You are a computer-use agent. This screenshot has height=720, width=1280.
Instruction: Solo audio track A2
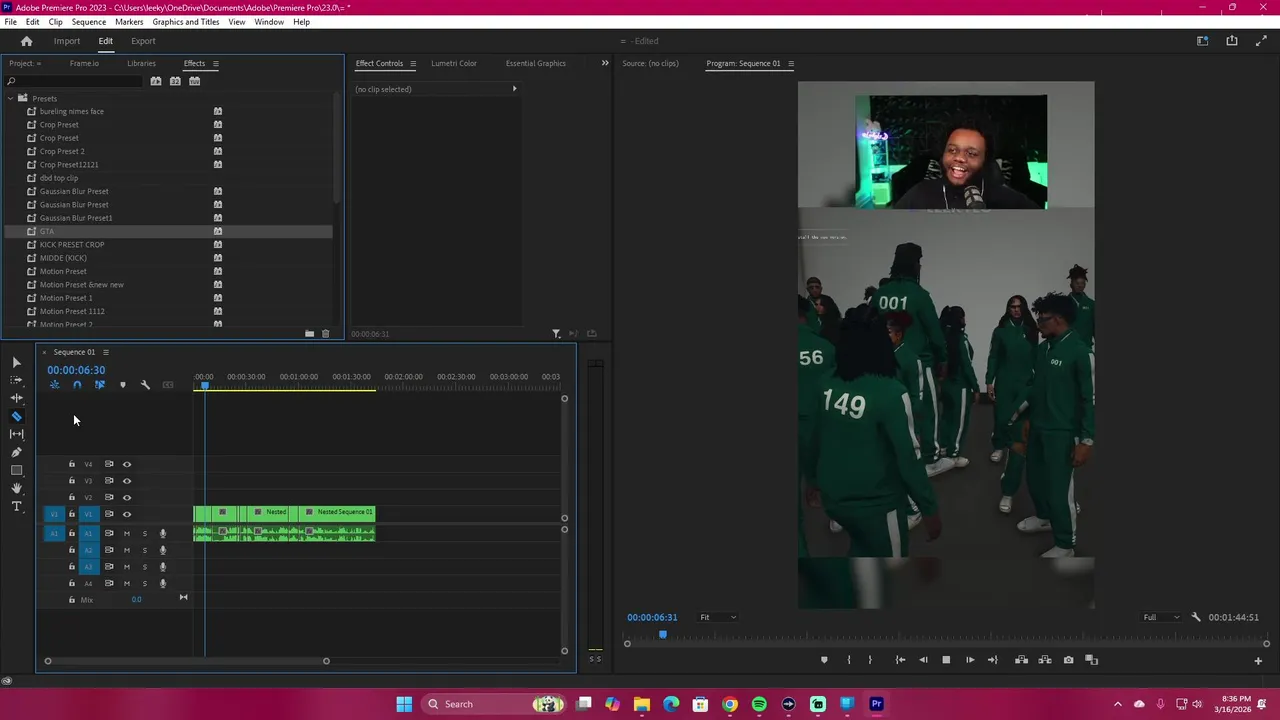click(144, 550)
